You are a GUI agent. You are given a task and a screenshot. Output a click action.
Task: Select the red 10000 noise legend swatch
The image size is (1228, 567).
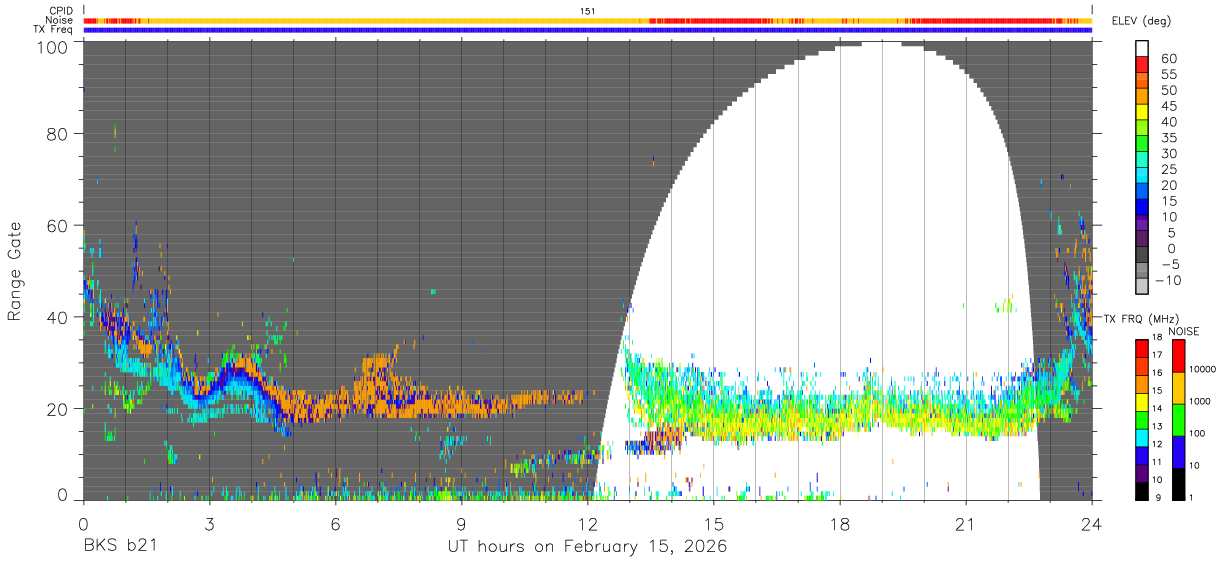click(x=1177, y=356)
